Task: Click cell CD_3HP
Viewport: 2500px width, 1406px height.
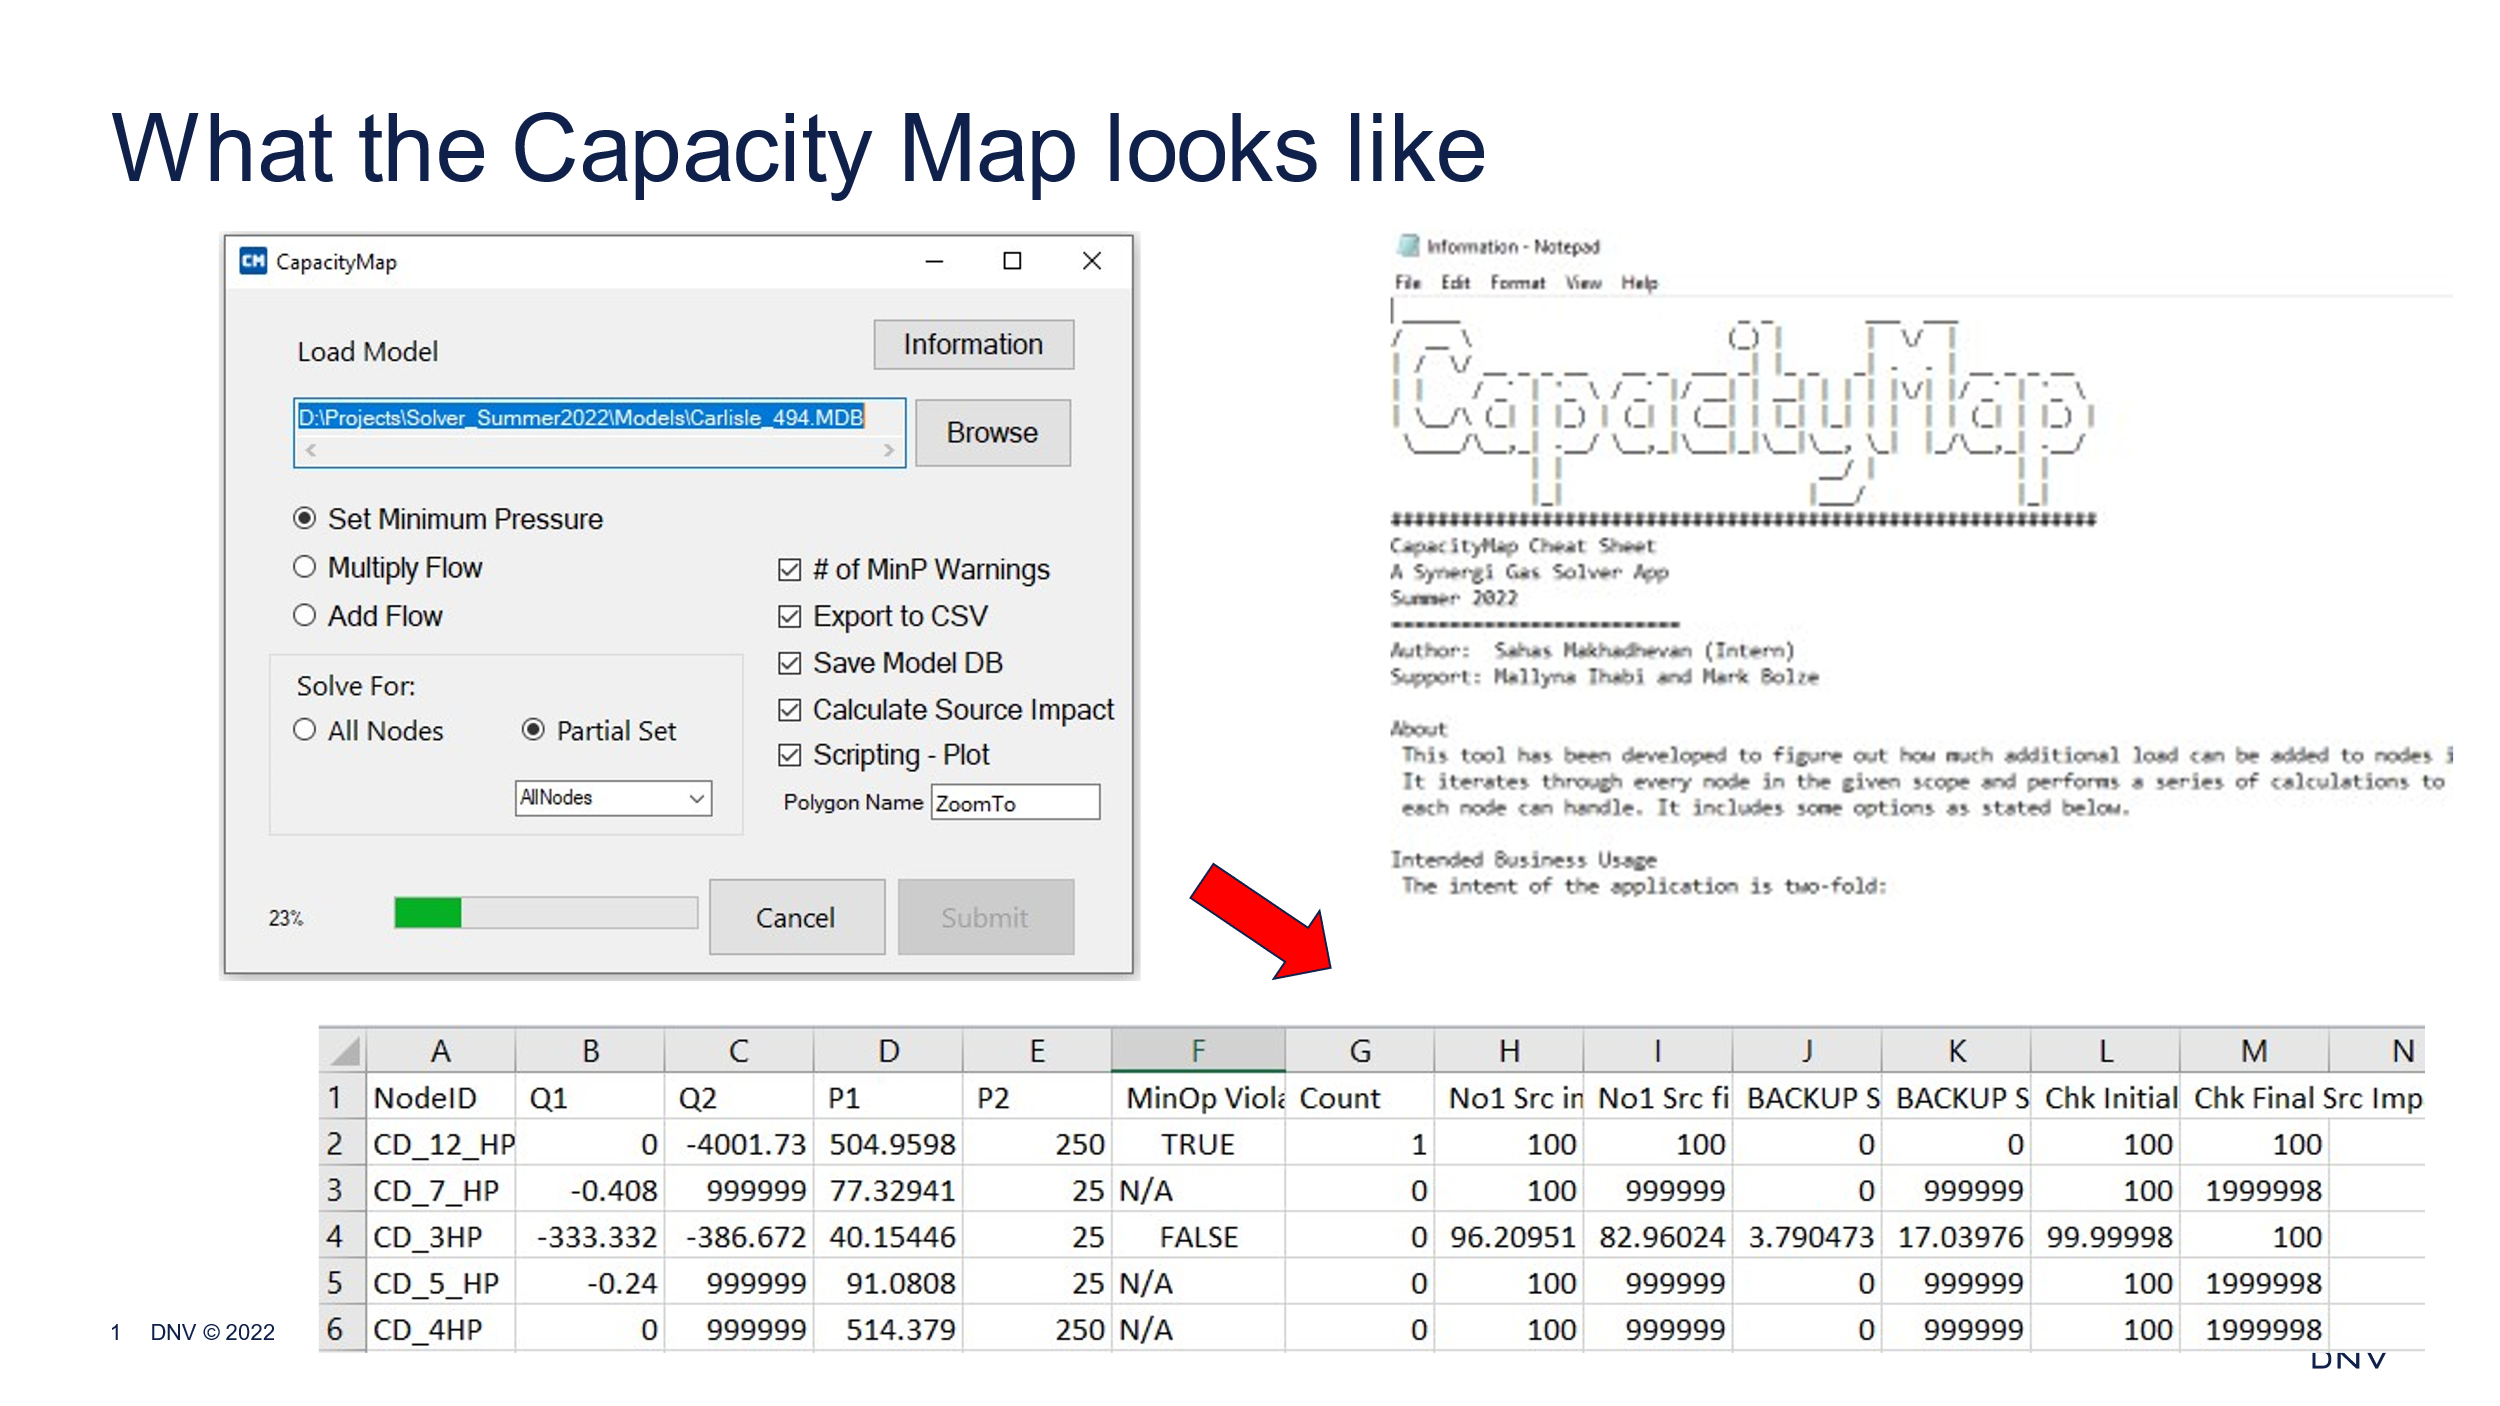Action: (x=440, y=1237)
